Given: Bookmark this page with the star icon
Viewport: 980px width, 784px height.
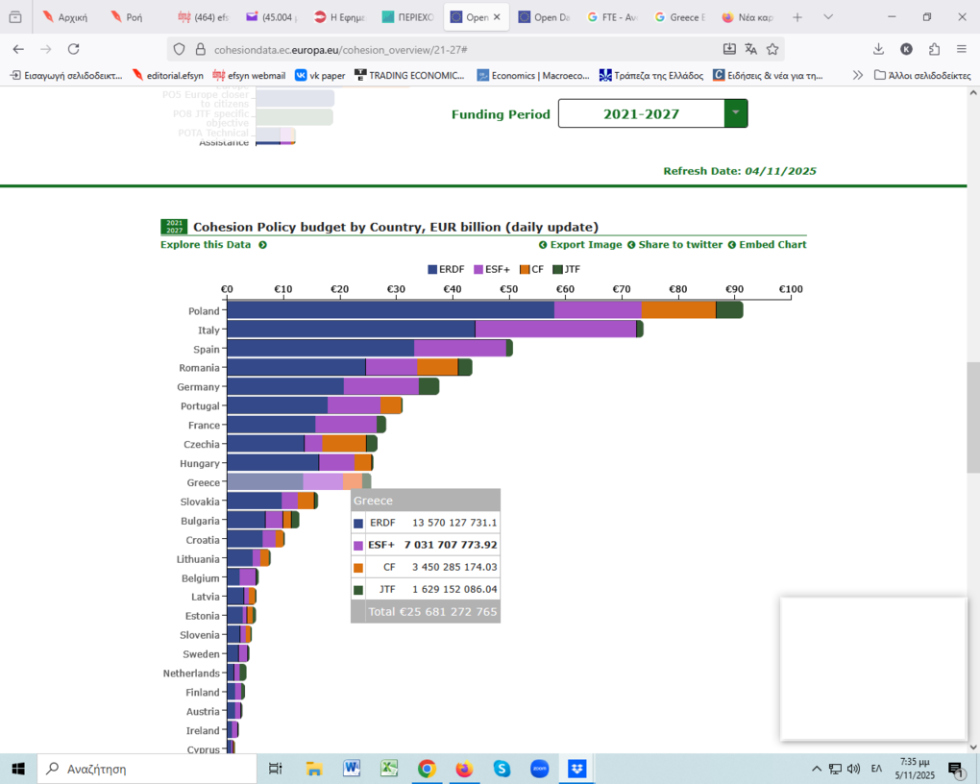Looking at the screenshot, I should 772,49.
